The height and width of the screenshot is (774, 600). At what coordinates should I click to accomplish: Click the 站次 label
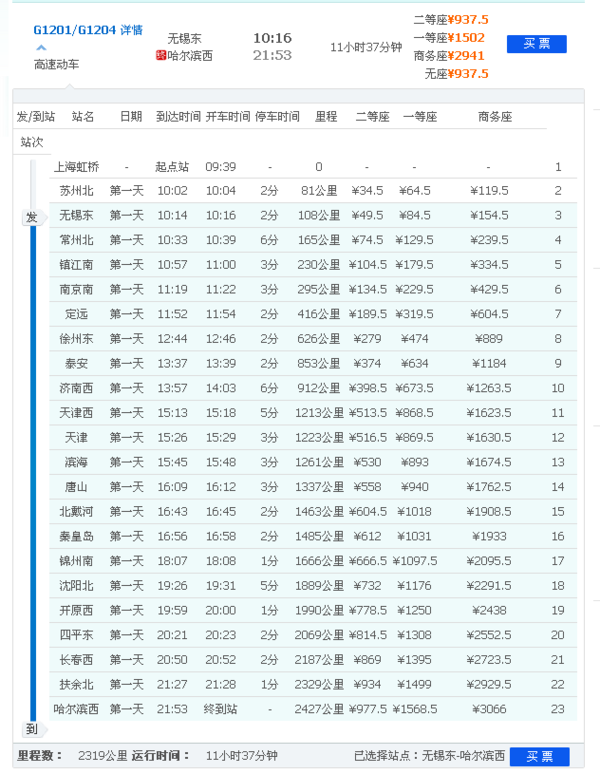(32, 142)
